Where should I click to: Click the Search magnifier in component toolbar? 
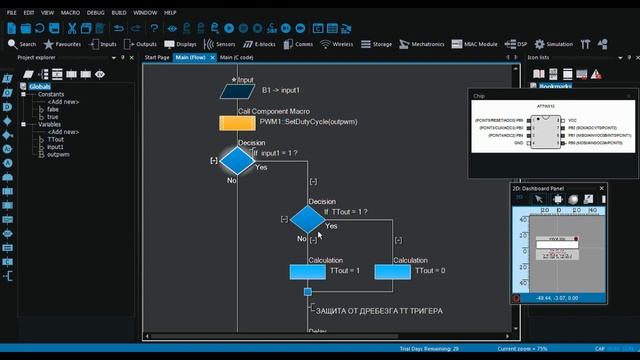click(12, 44)
